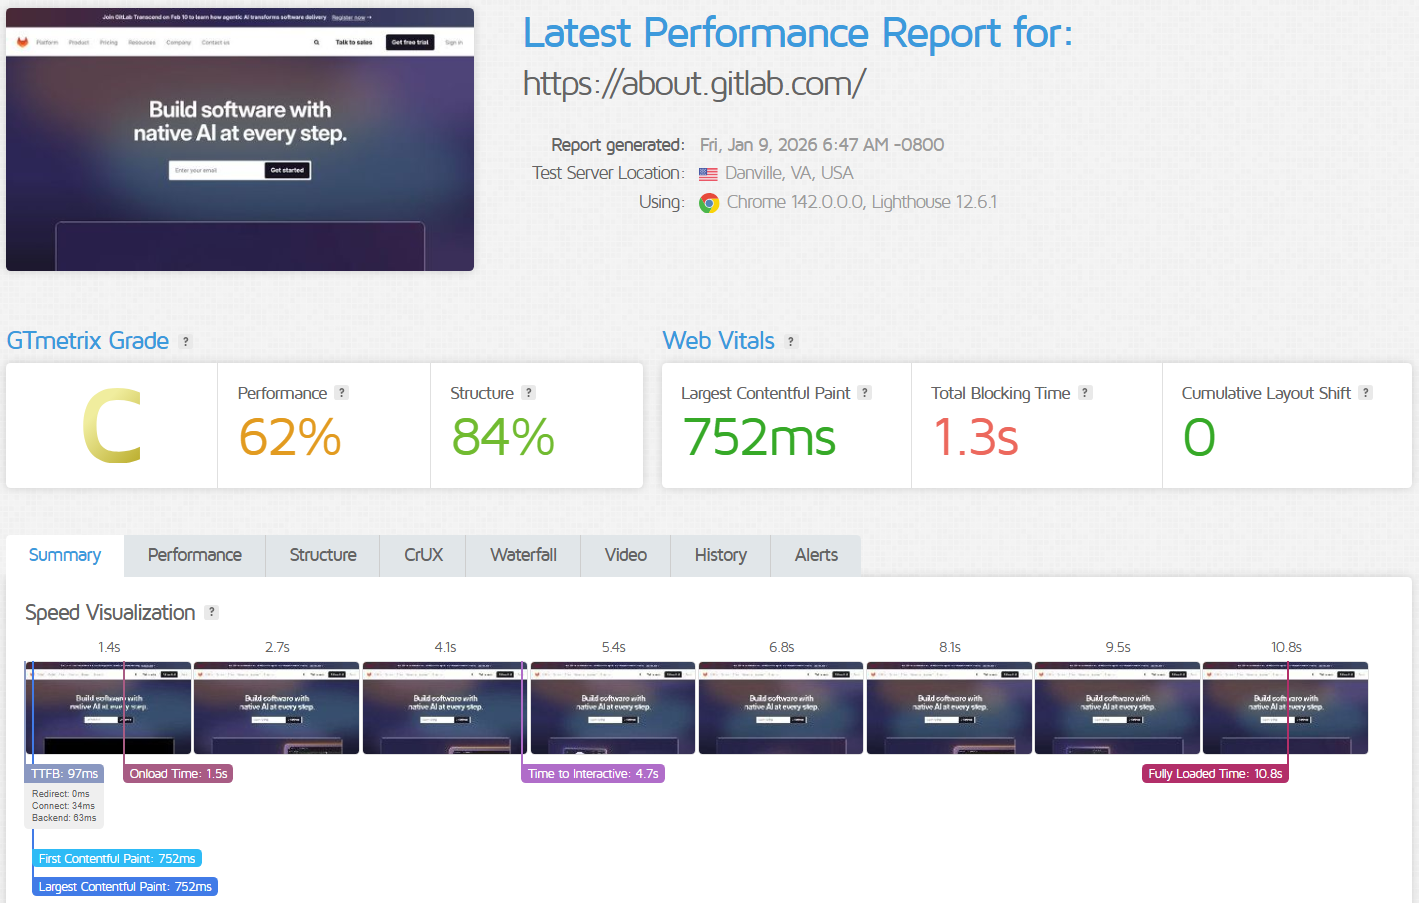Click the TTFB: 97ms marker
This screenshot has width=1419, height=903.
click(x=64, y=774)
